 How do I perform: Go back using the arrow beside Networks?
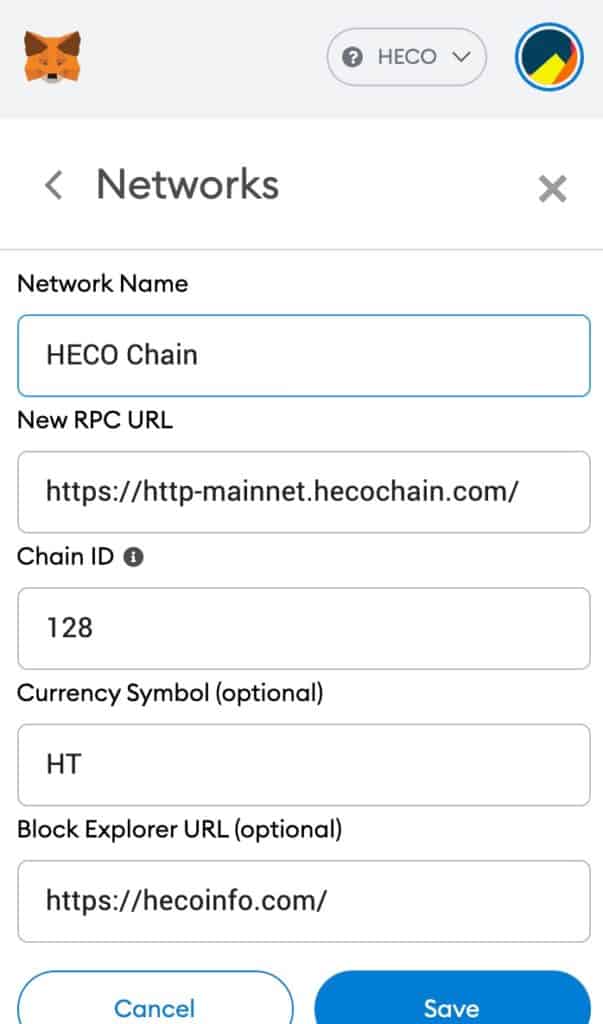54,185
